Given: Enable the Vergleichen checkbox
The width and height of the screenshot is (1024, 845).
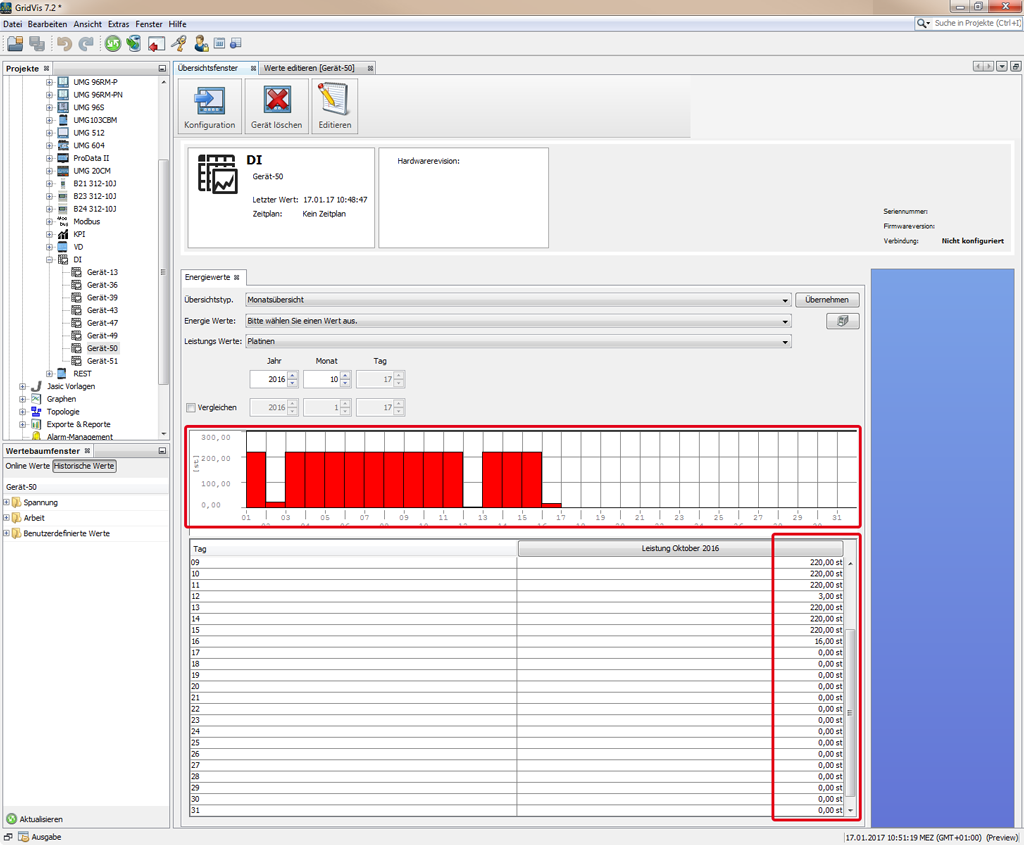Looking at the screenshot, I should click(x=189, y=407).
